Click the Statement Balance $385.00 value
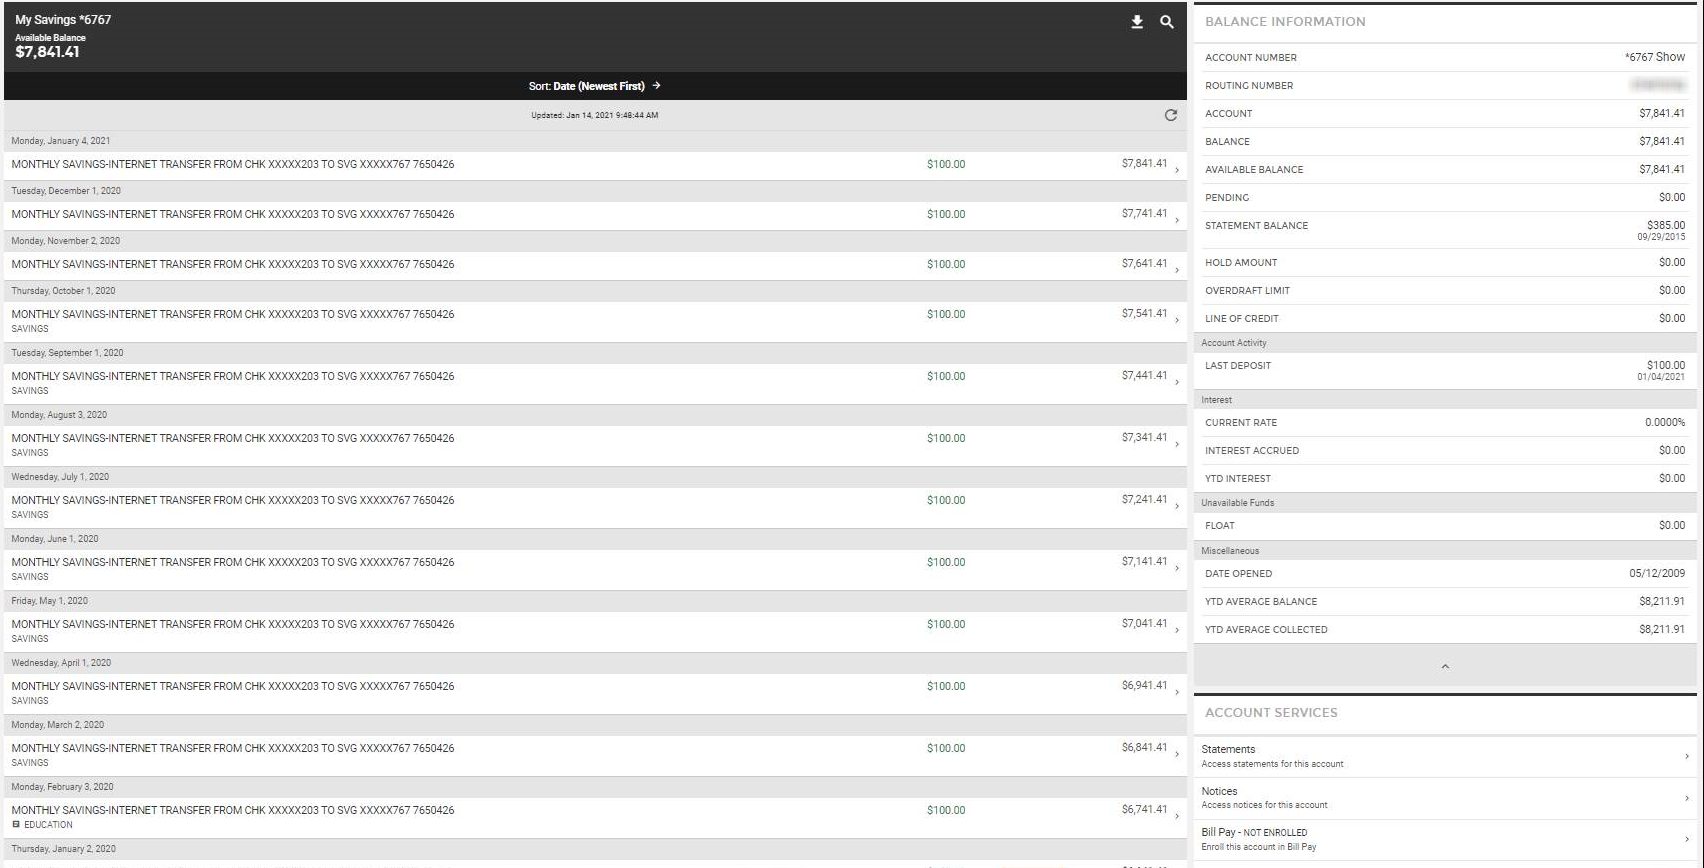The image size is (1704, 868). tap(1666, 225)
